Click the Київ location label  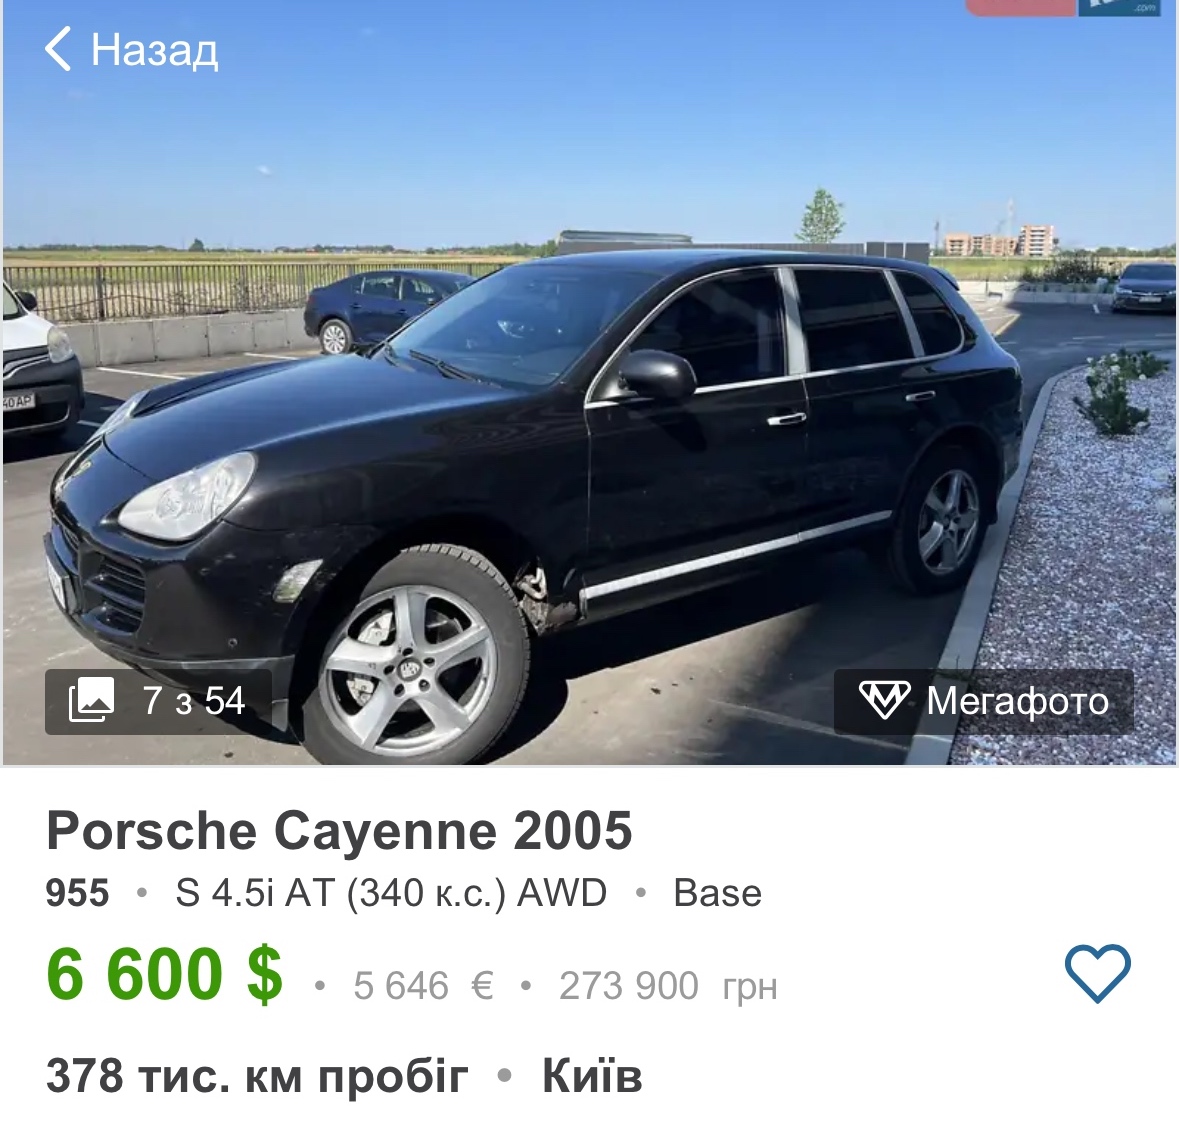593,1076
